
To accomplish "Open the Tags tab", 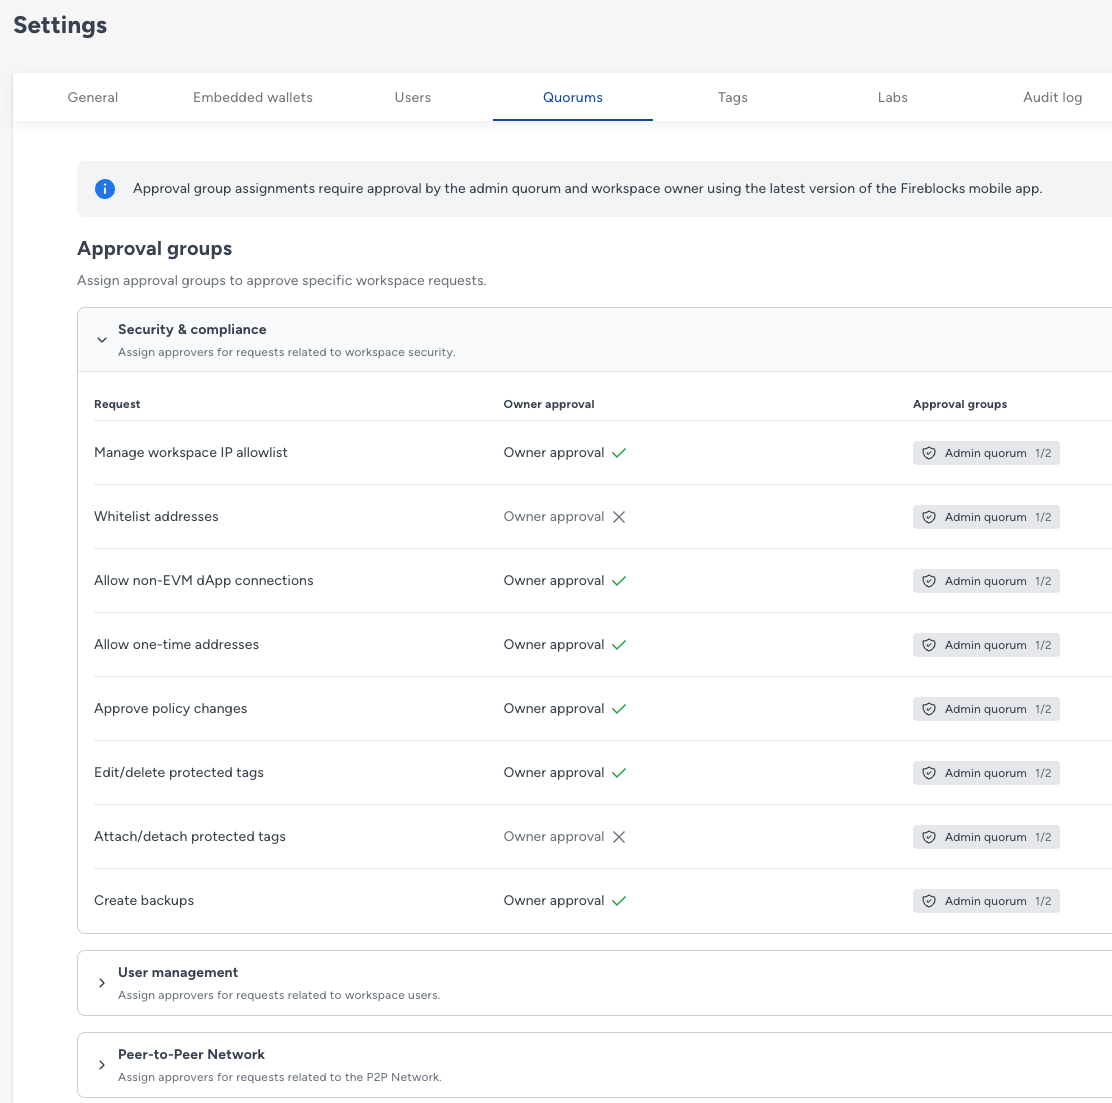I will pyautogui.click(x=733, y=97).
